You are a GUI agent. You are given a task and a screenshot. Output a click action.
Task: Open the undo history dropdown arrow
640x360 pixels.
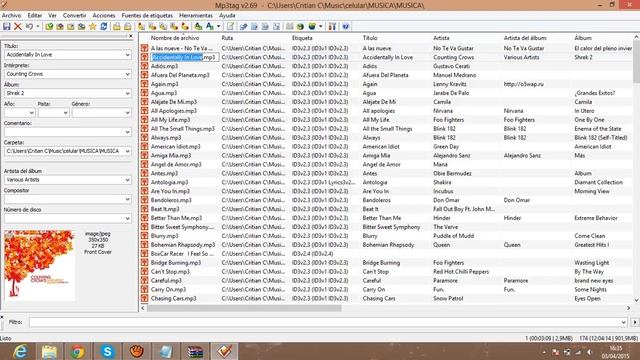point(38,27)
